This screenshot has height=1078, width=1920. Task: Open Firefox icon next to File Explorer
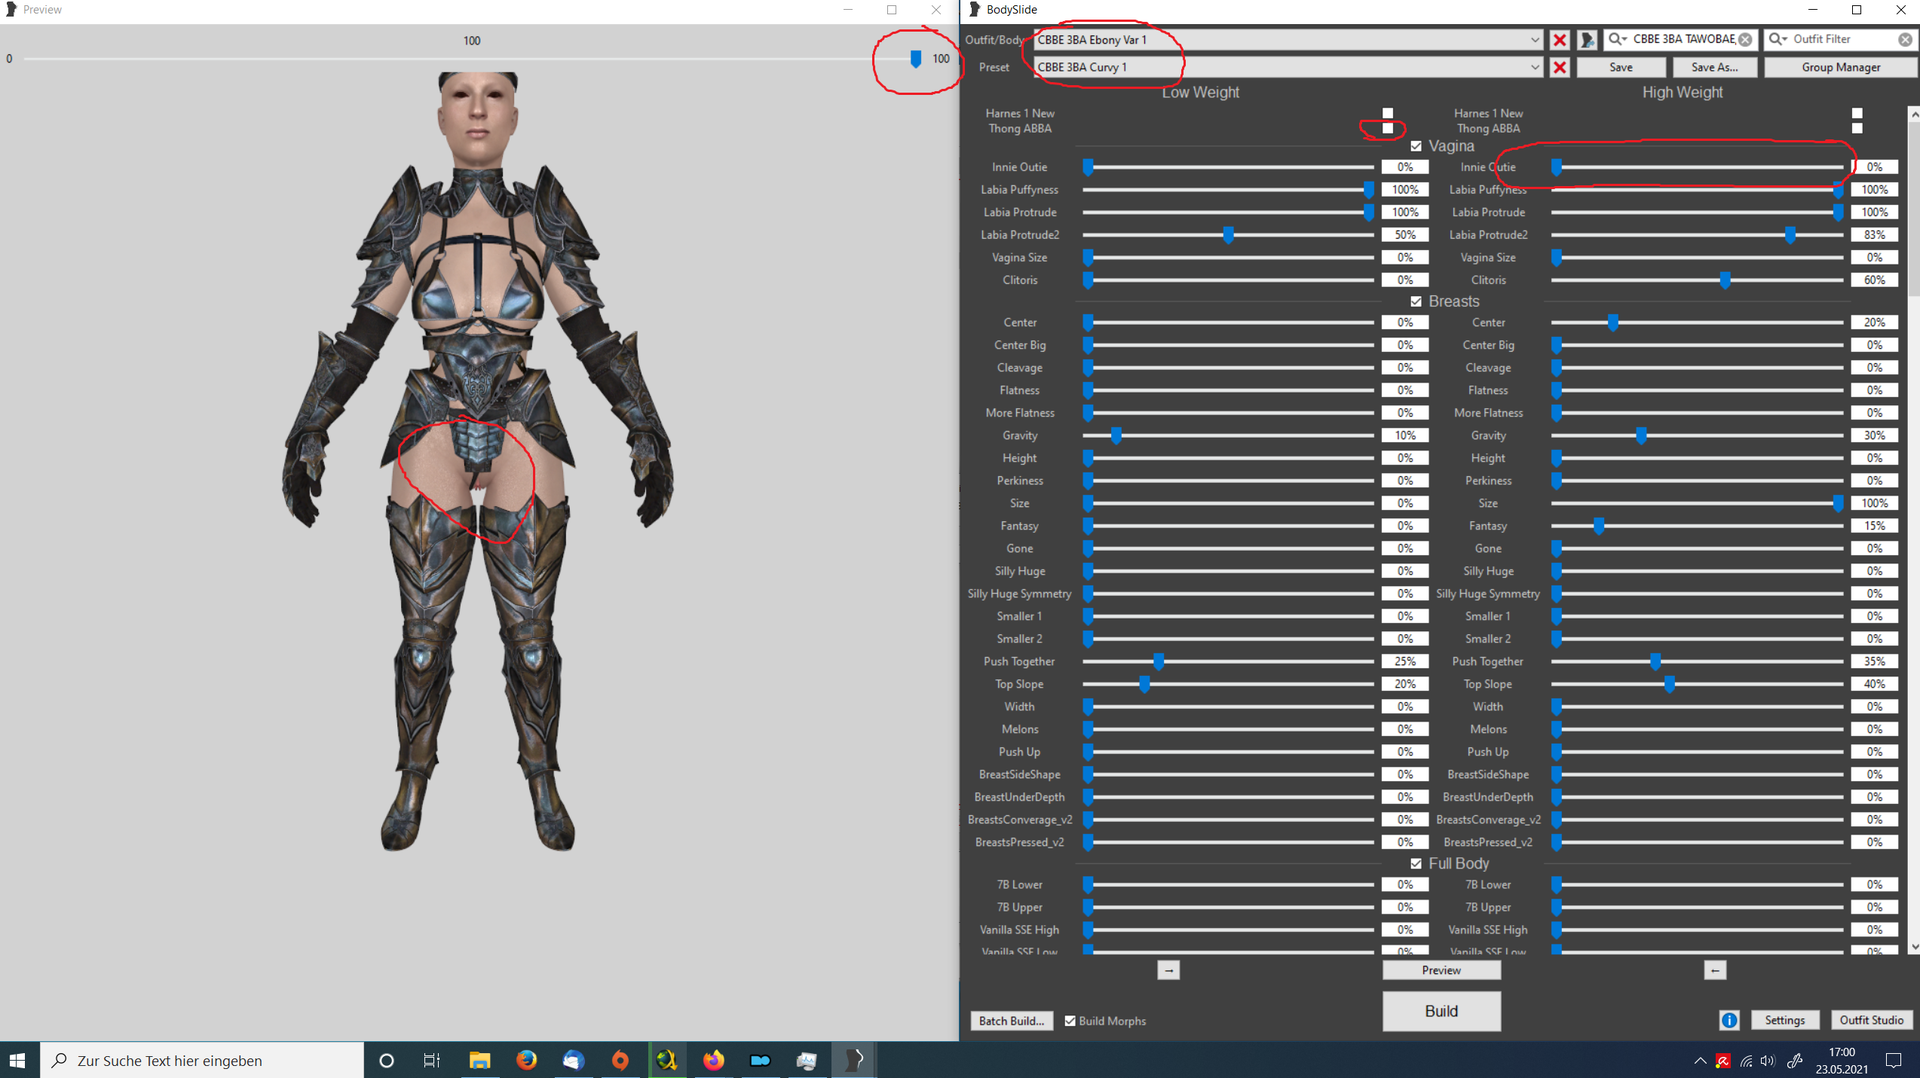click(527, 1060)
